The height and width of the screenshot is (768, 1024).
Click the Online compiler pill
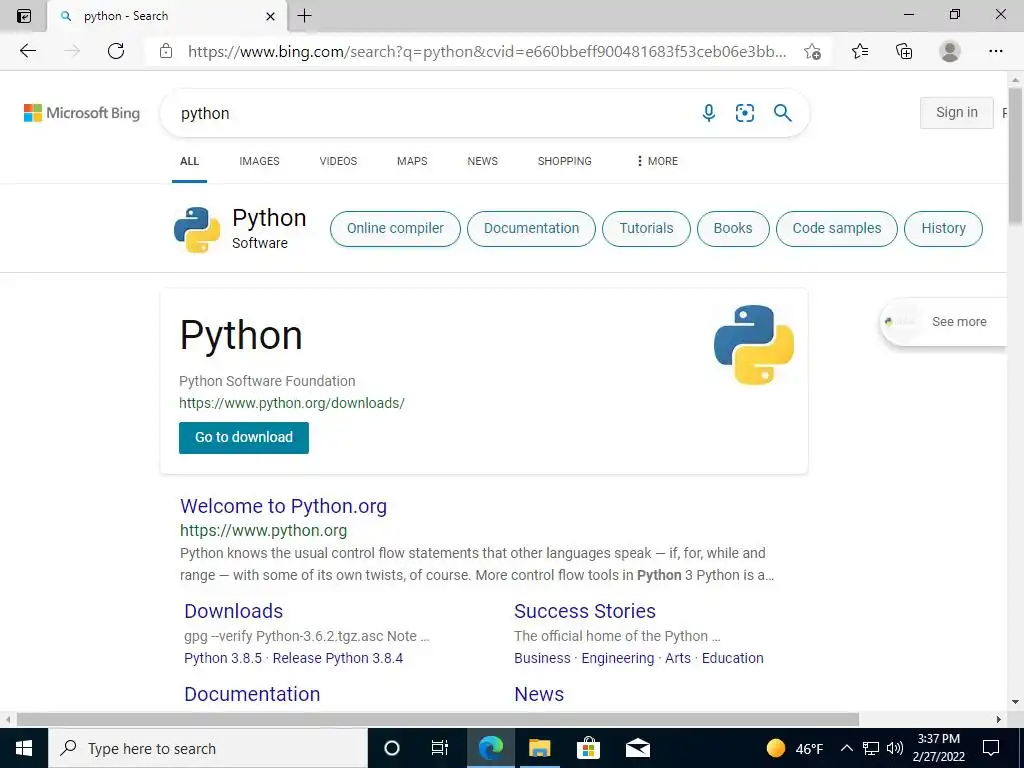pos(395,229)
